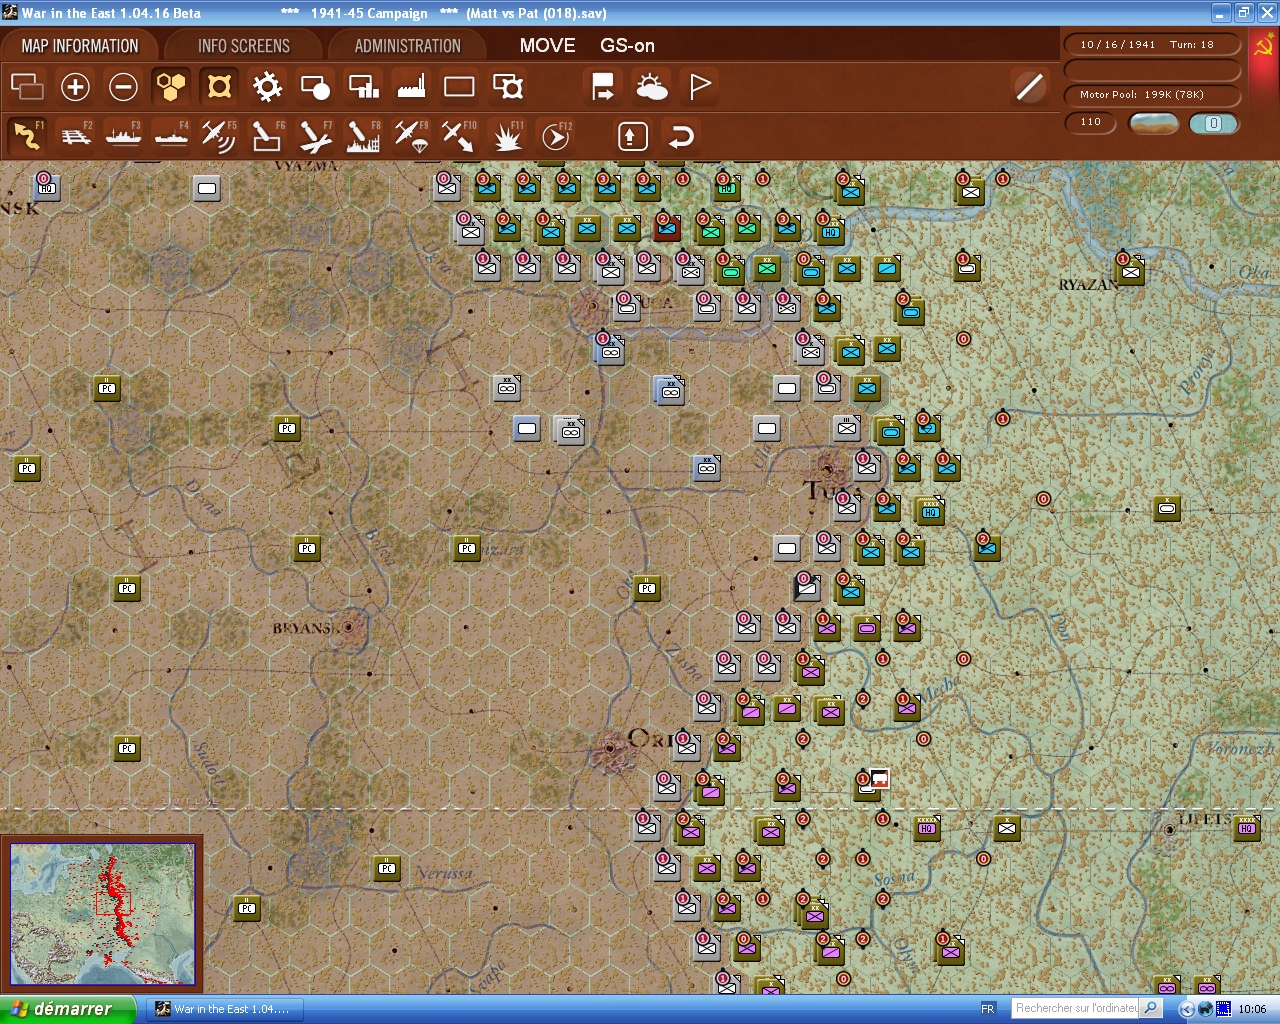Zoom out the map with minus icon

[123, 87]
